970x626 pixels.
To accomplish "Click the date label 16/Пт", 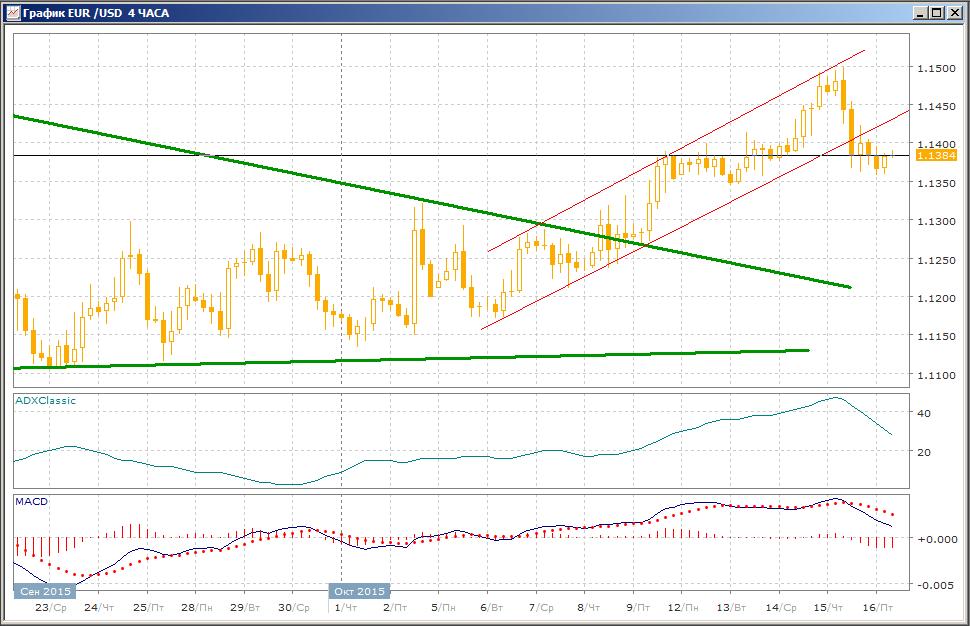I will [877, 607].
